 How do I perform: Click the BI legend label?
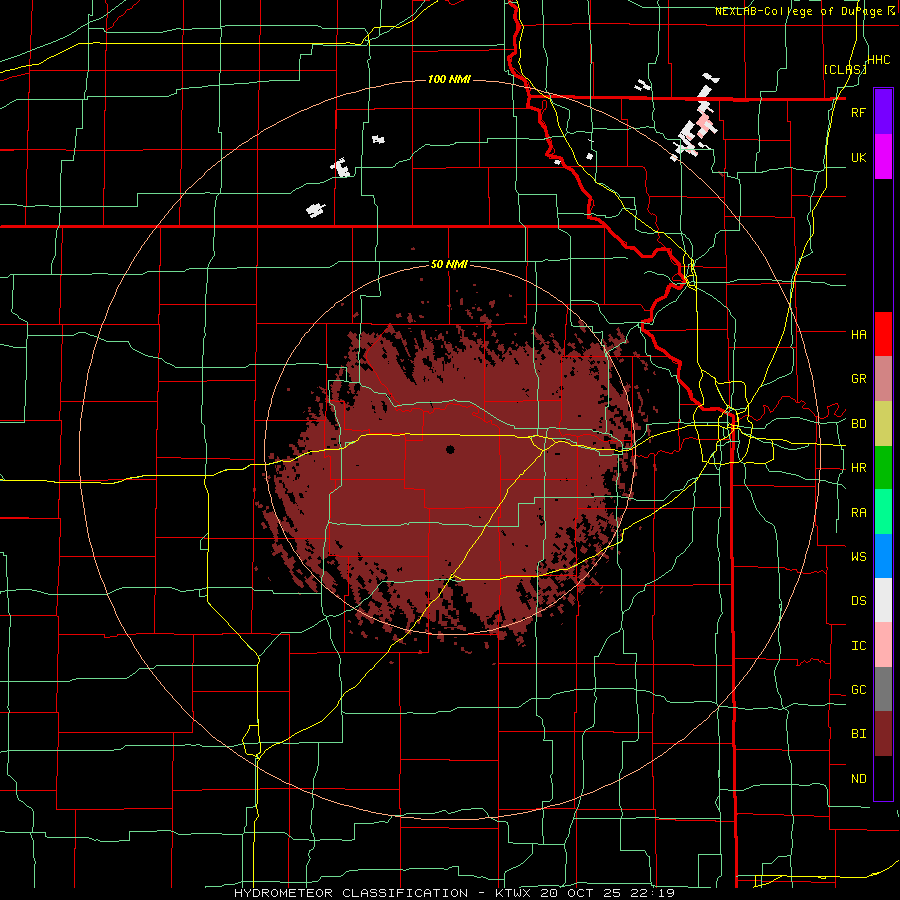[x=858, y=734]
